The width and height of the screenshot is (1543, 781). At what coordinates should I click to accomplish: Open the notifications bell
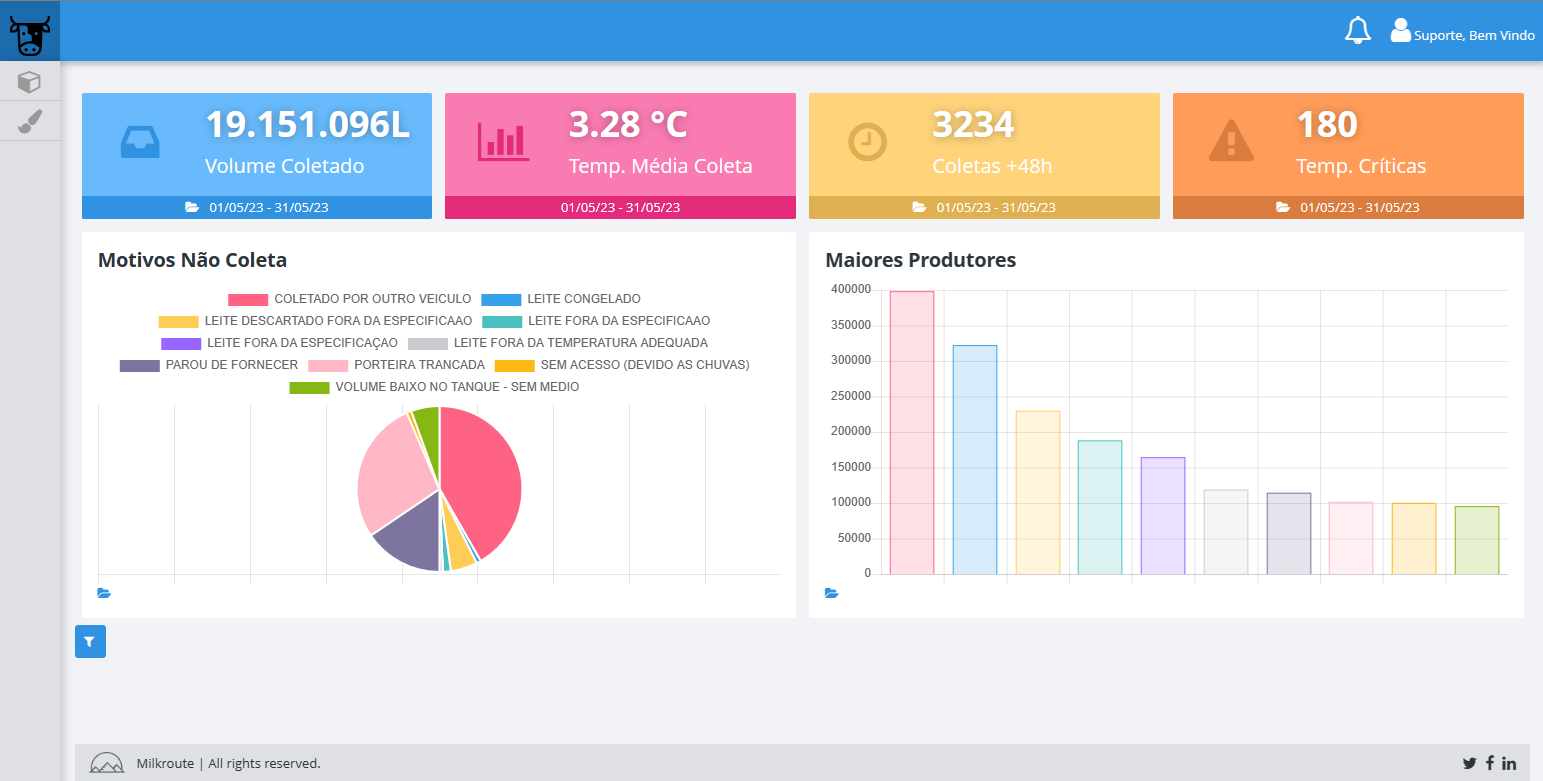click(x=1357, y=31)
